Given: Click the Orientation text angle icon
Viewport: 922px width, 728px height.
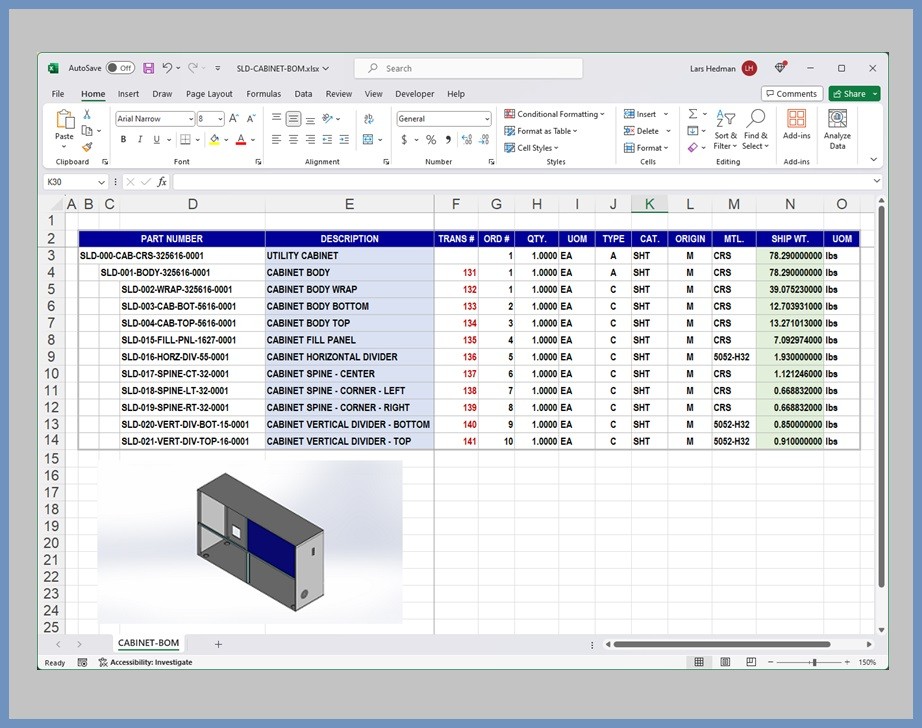Looking at the screenshot, I should click(328, 119).
